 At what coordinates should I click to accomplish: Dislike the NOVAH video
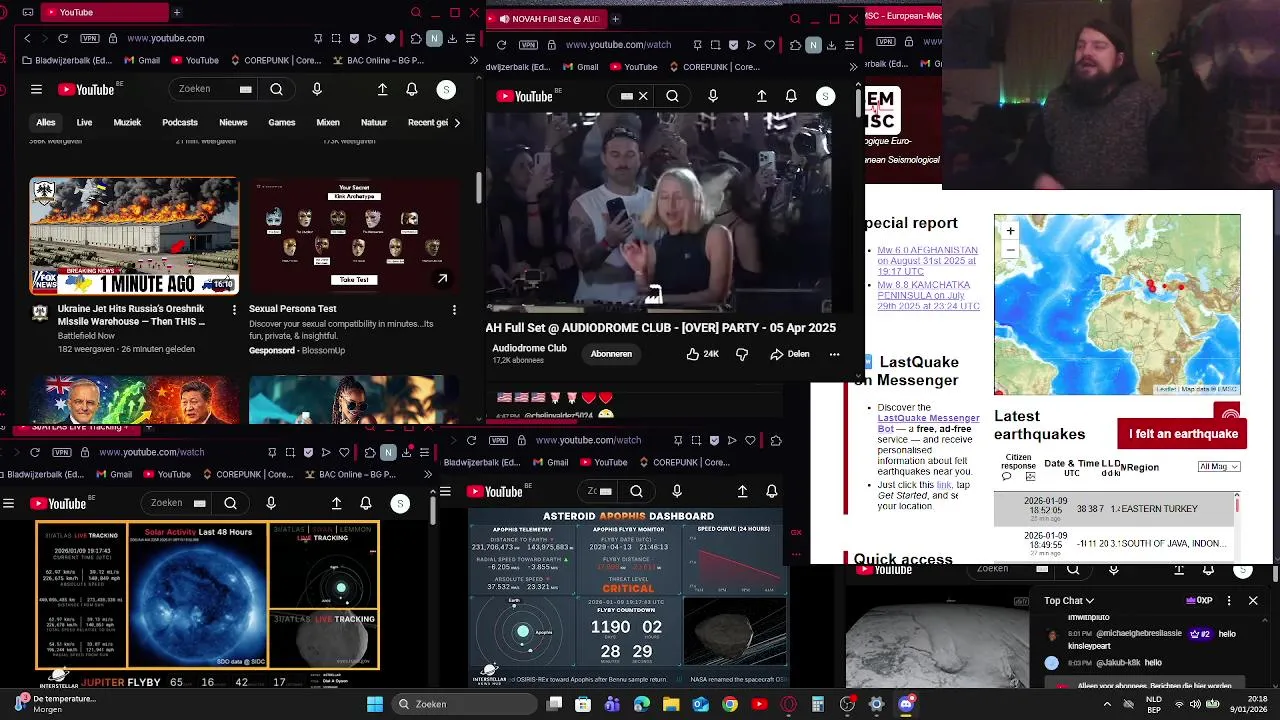[x=742, y=354]
